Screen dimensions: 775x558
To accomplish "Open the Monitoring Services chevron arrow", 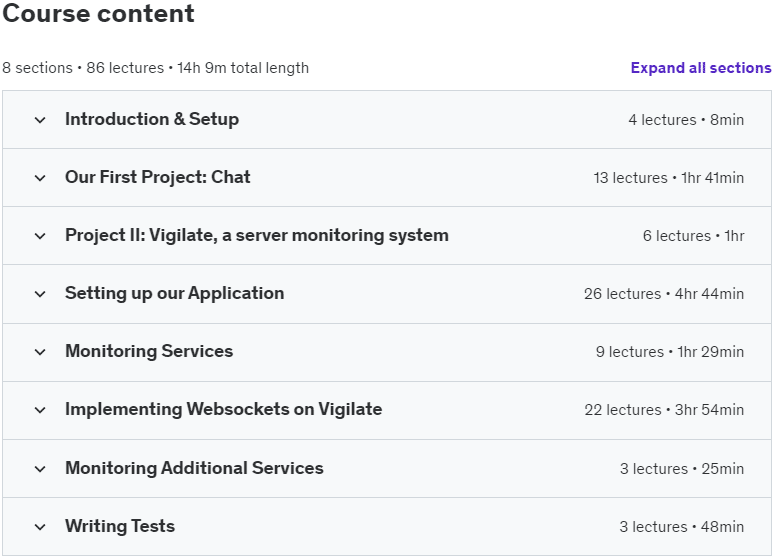I will pos(40,352).
